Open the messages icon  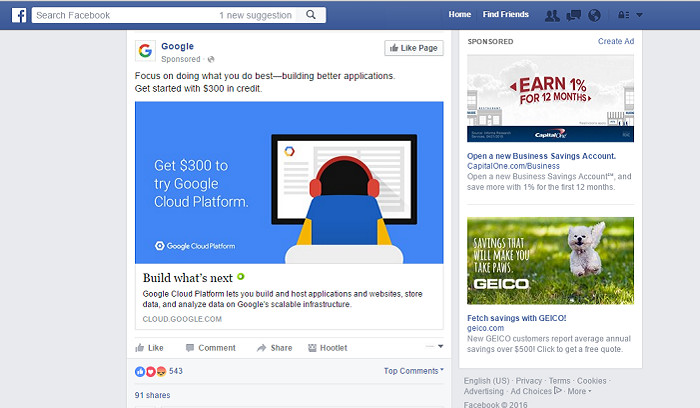point(573,15)
